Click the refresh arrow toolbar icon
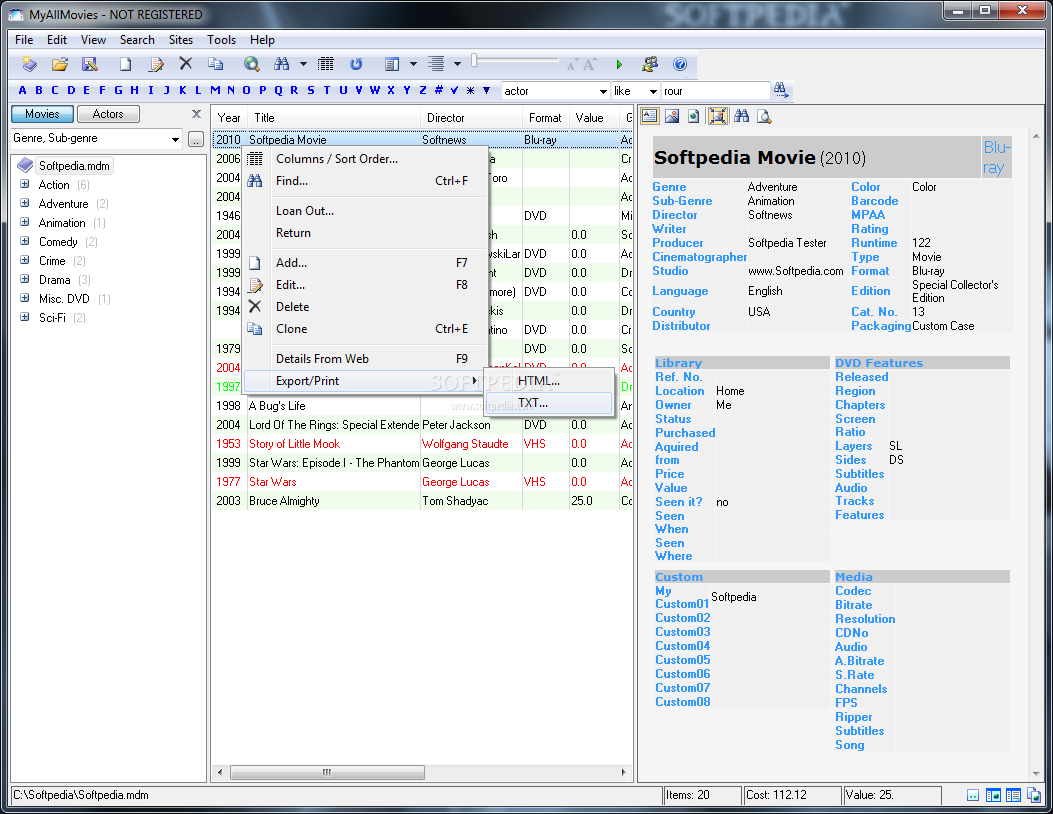The image size is (1053, 814). (x=356, y=64)
